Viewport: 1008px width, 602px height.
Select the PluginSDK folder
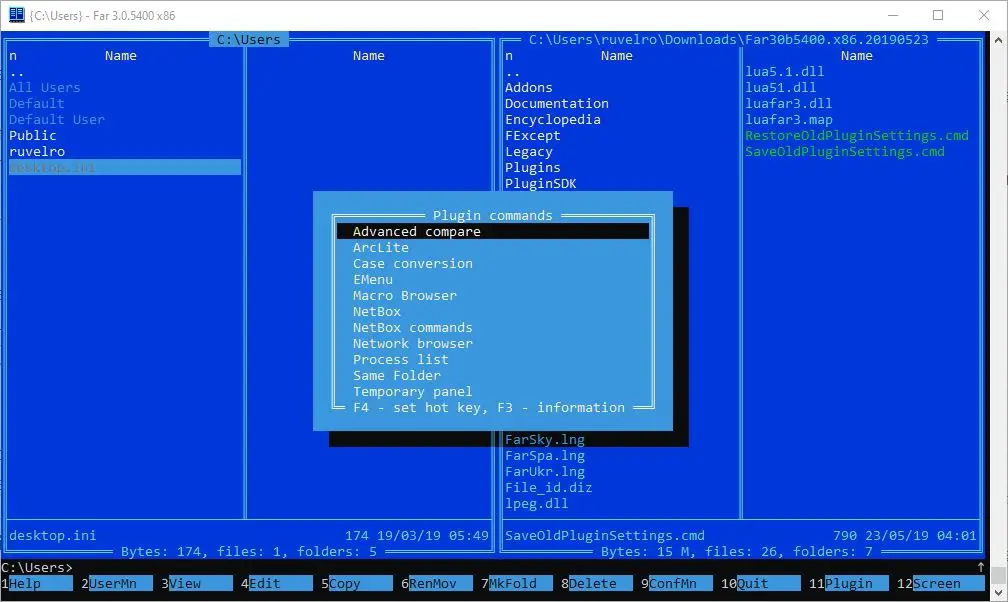[x=541, y=184]
